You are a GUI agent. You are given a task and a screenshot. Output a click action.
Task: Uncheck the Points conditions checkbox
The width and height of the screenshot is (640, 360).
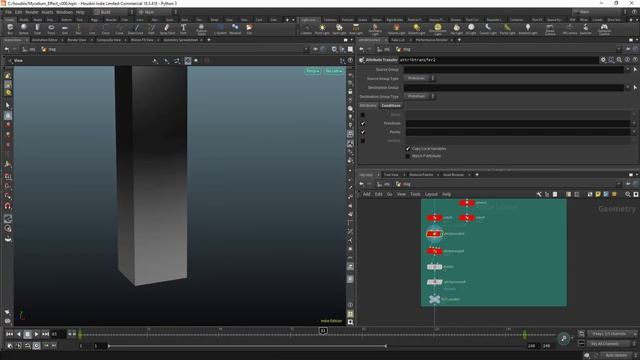362,132
